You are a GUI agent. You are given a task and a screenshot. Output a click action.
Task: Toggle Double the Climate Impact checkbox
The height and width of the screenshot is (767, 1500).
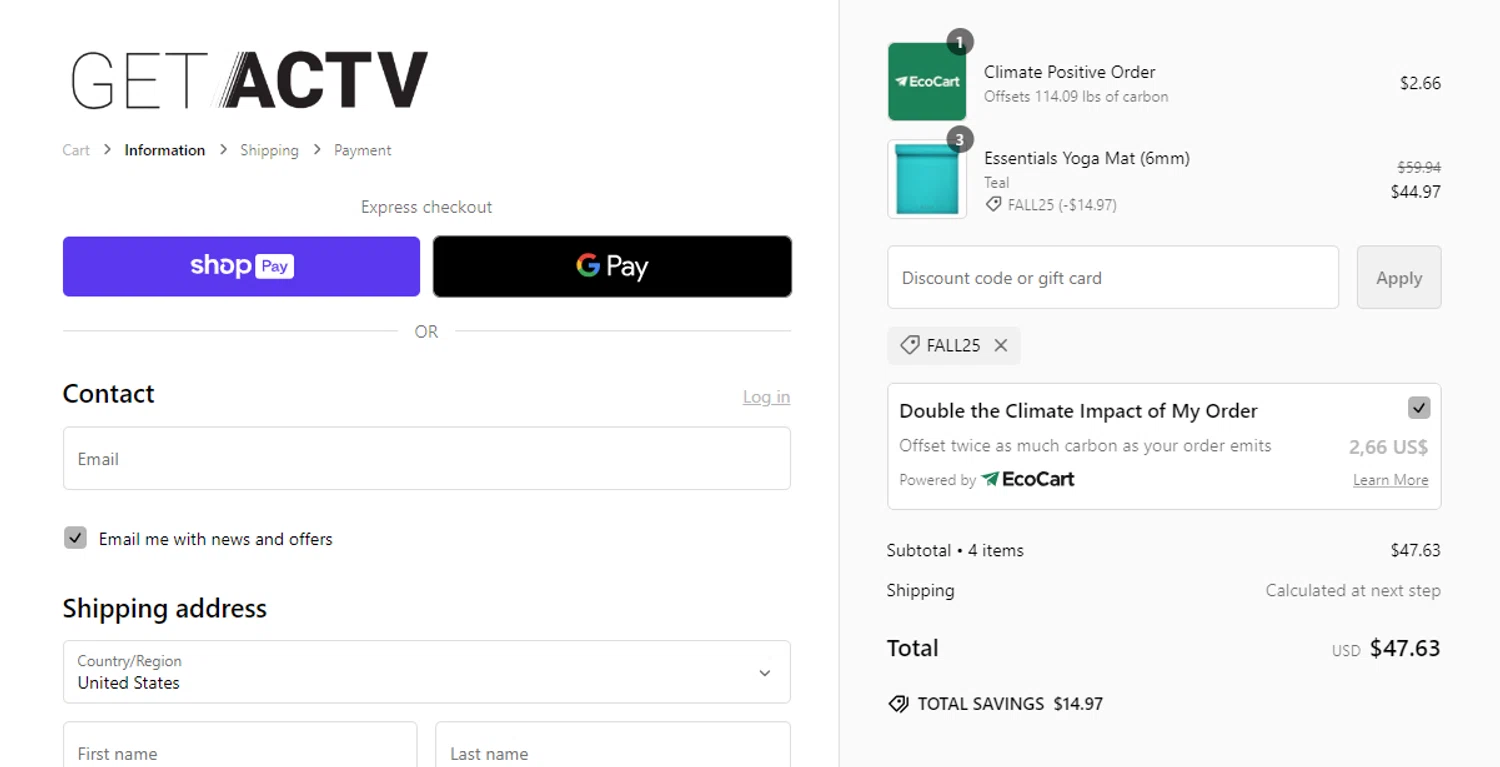(x=1418, y=408)
